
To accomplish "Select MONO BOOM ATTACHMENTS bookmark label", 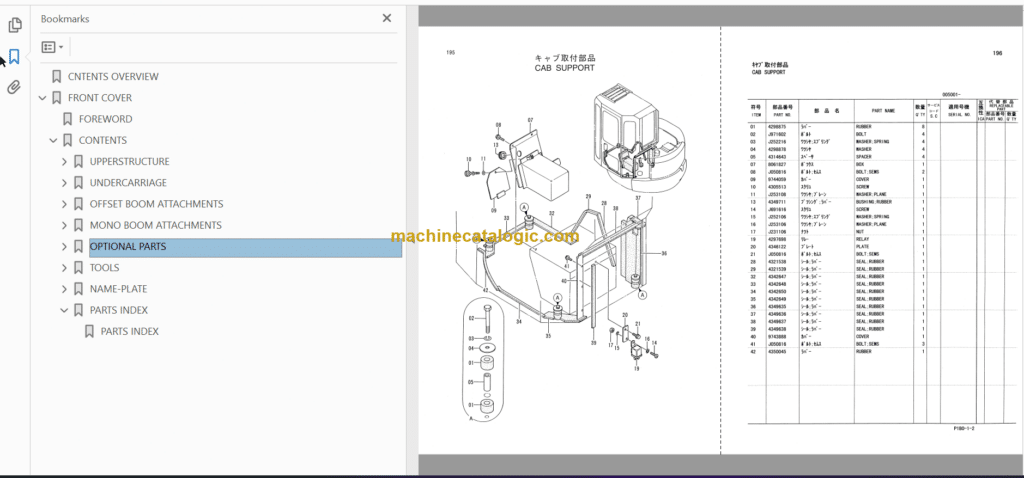I will [155, 225].
